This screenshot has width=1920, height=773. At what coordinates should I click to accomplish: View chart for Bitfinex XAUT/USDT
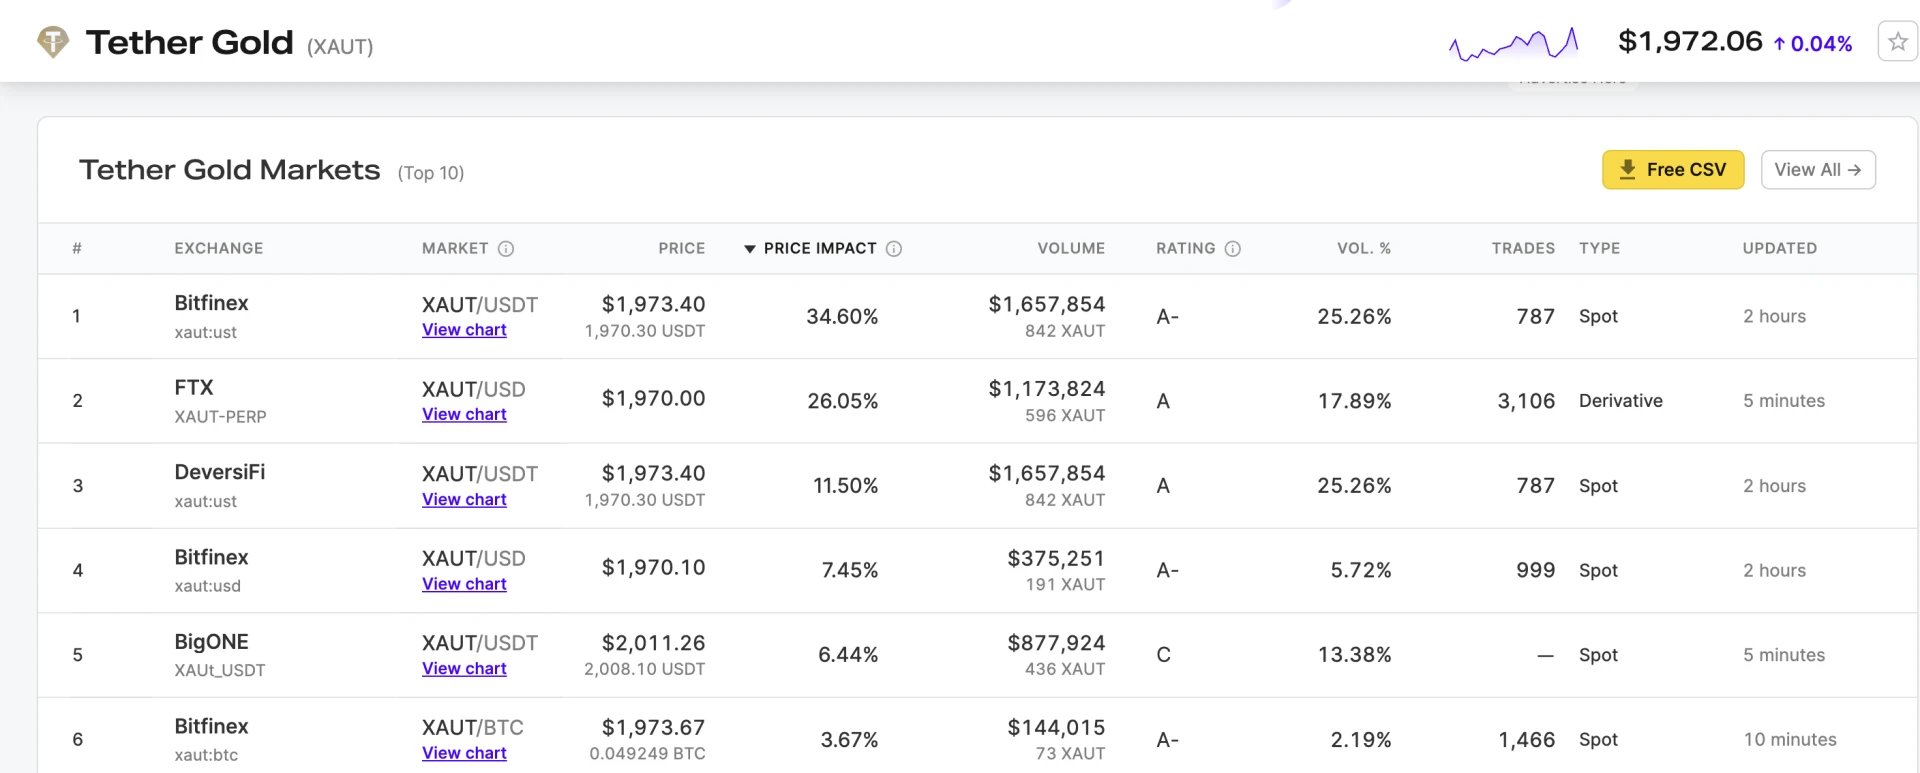coord(464,330)
